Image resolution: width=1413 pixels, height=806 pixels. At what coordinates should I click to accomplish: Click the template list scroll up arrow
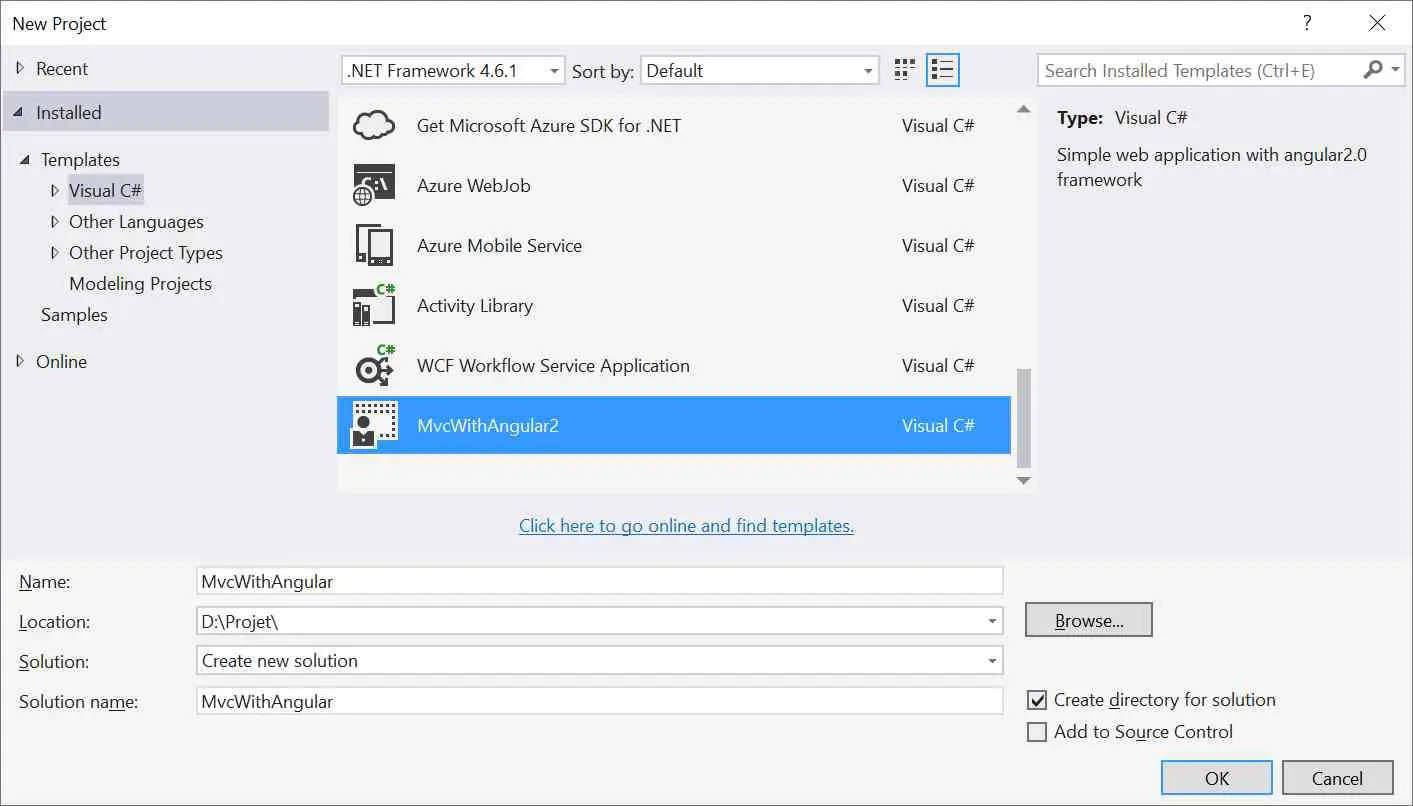(x=1023, y=109)
